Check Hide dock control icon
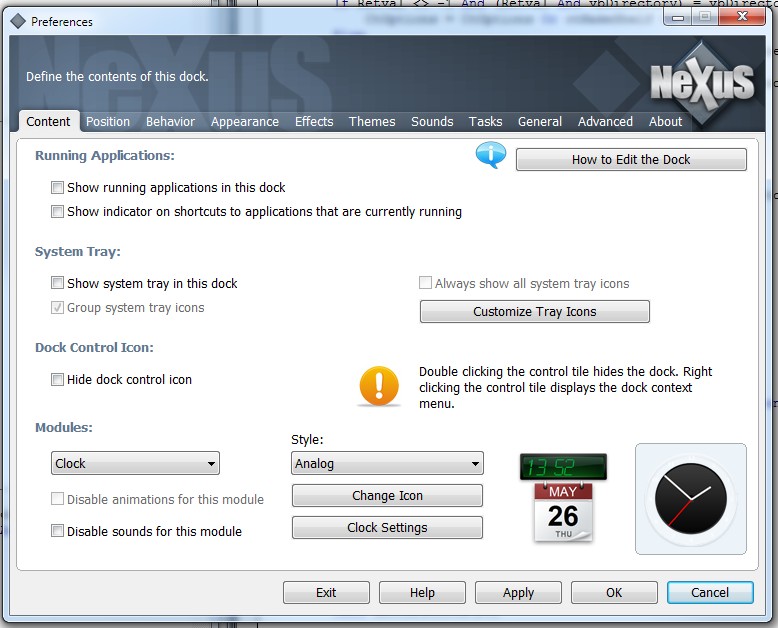 tap(58, 379)
